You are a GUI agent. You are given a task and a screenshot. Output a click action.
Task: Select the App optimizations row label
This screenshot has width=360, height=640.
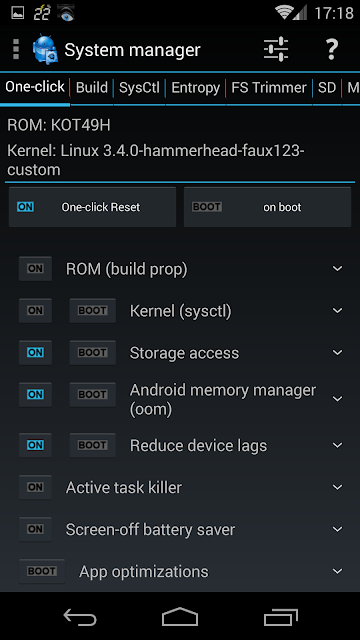(144, 571)
